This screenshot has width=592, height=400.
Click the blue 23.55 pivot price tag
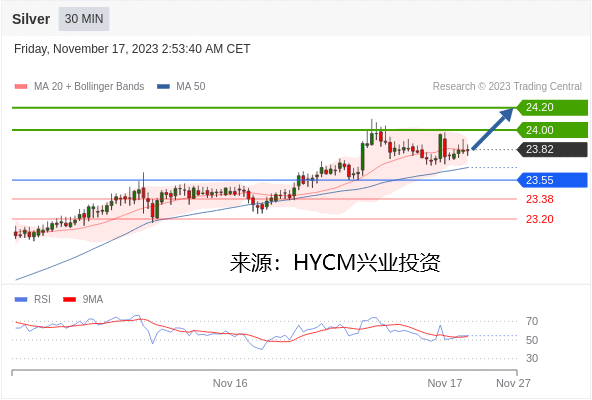pos(552,180)
